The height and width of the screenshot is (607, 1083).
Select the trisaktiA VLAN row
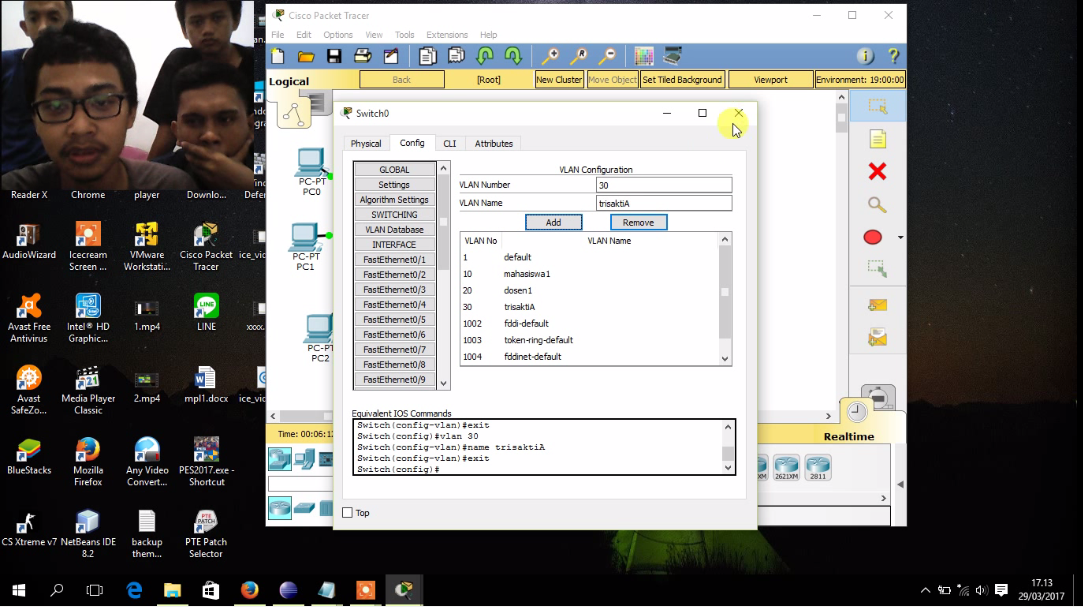591,307
